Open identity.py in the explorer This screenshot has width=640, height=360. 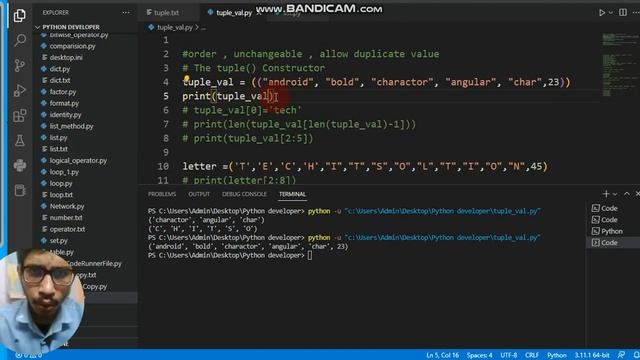[65, 115]
